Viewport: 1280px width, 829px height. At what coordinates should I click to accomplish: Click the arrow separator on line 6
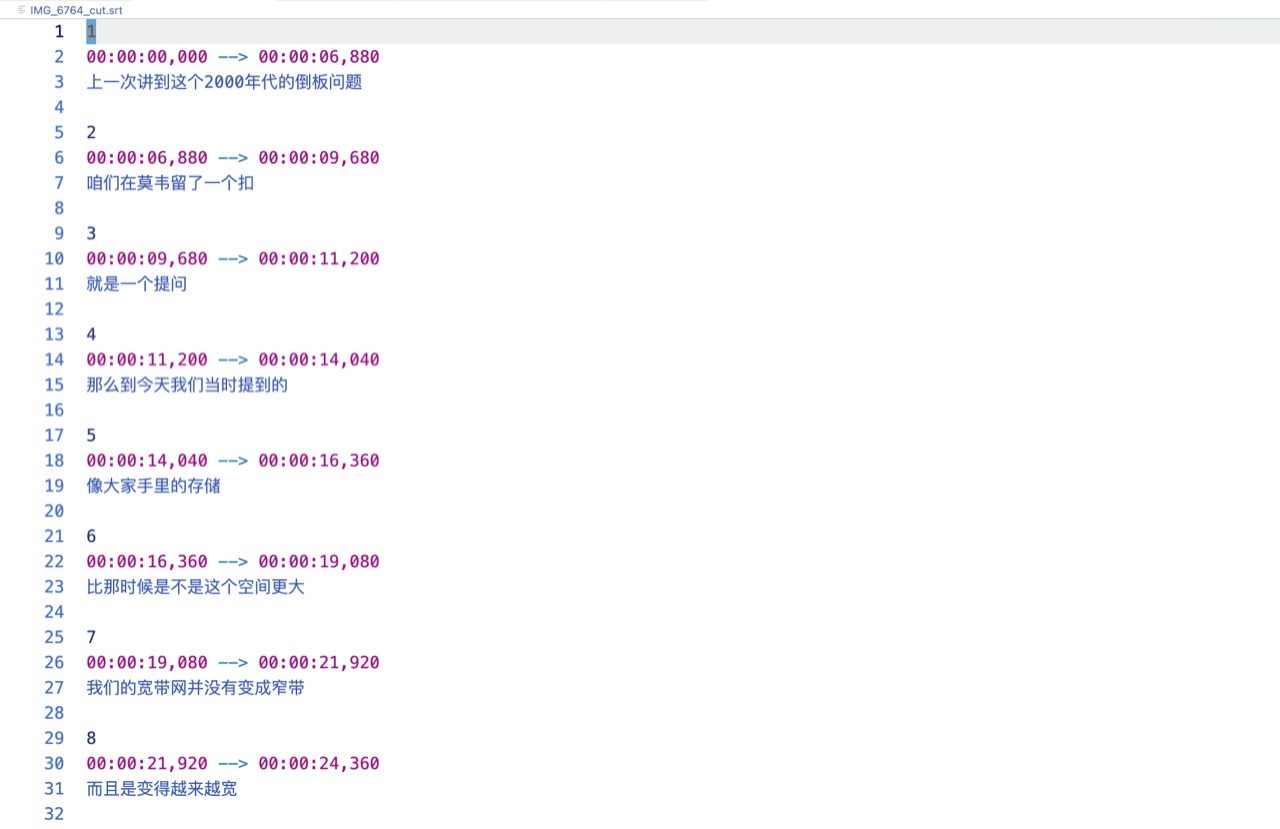(x=233, y=158)
